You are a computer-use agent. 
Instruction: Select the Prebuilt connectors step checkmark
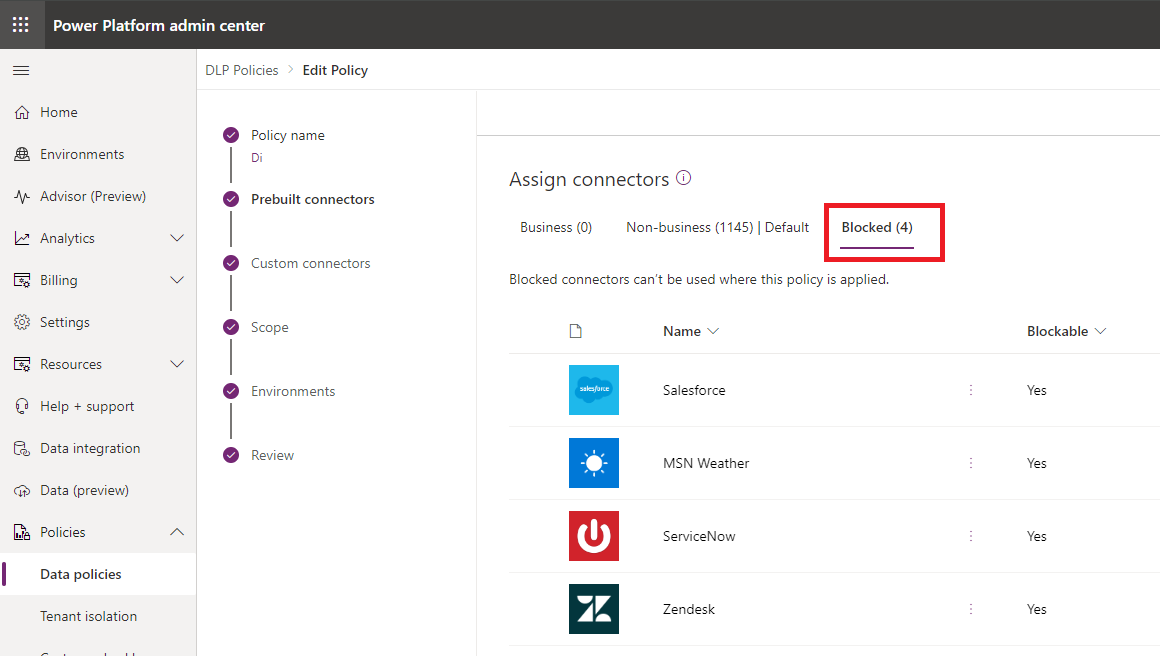coord(231,199)
